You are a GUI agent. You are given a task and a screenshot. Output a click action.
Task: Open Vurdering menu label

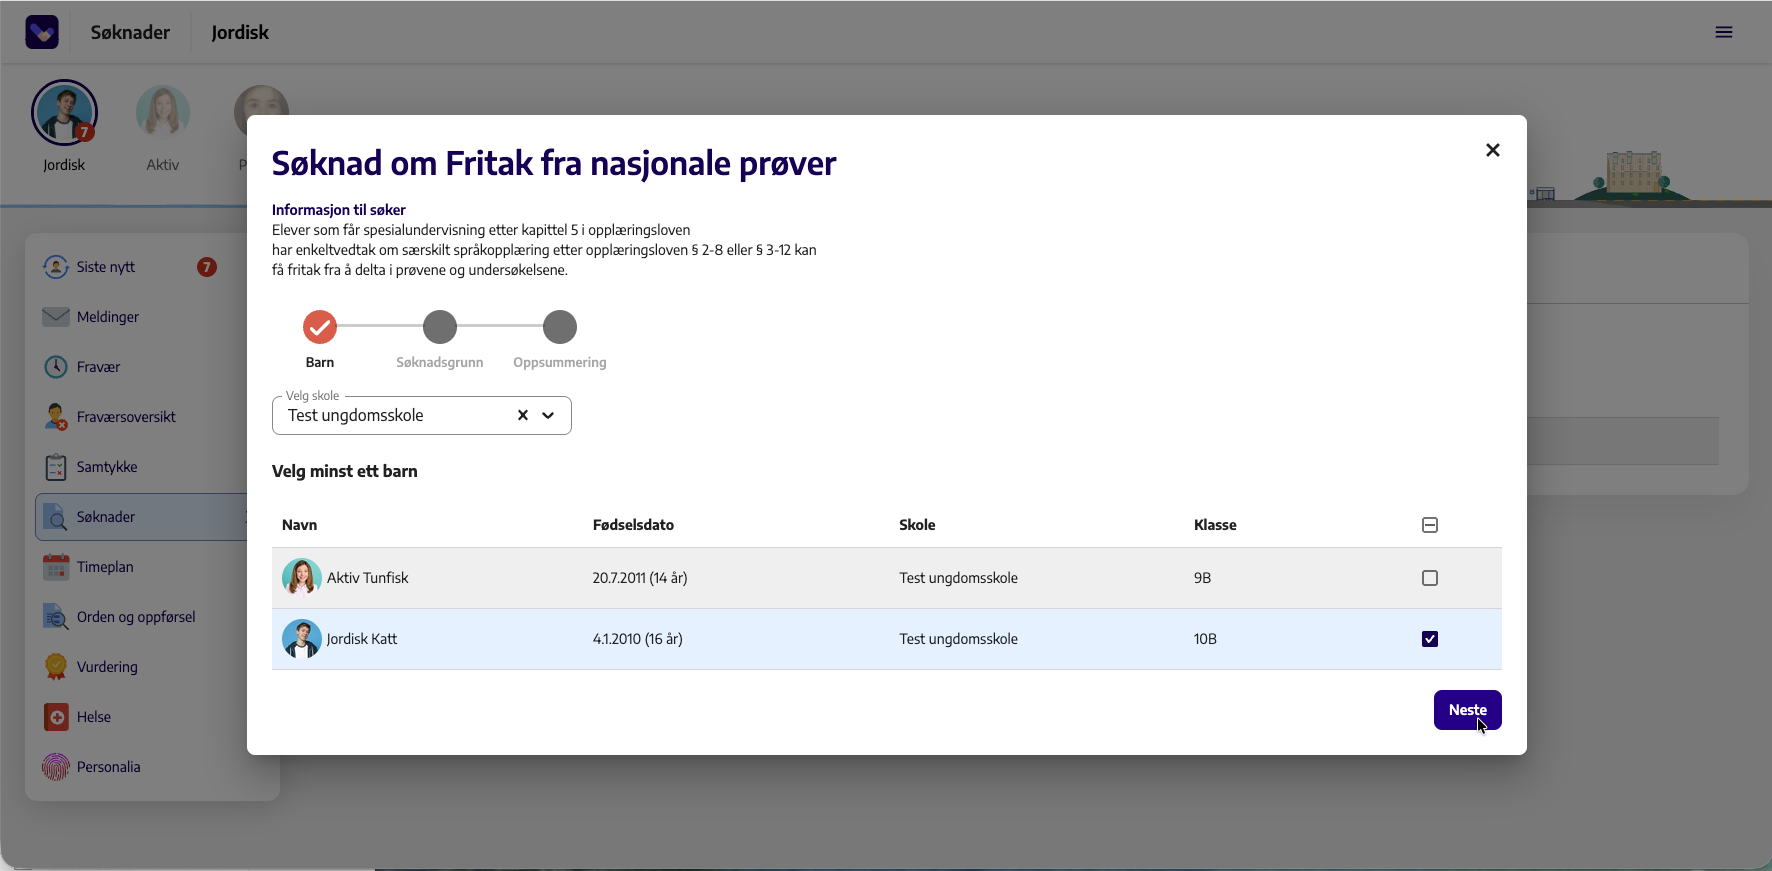click(107, 667)
